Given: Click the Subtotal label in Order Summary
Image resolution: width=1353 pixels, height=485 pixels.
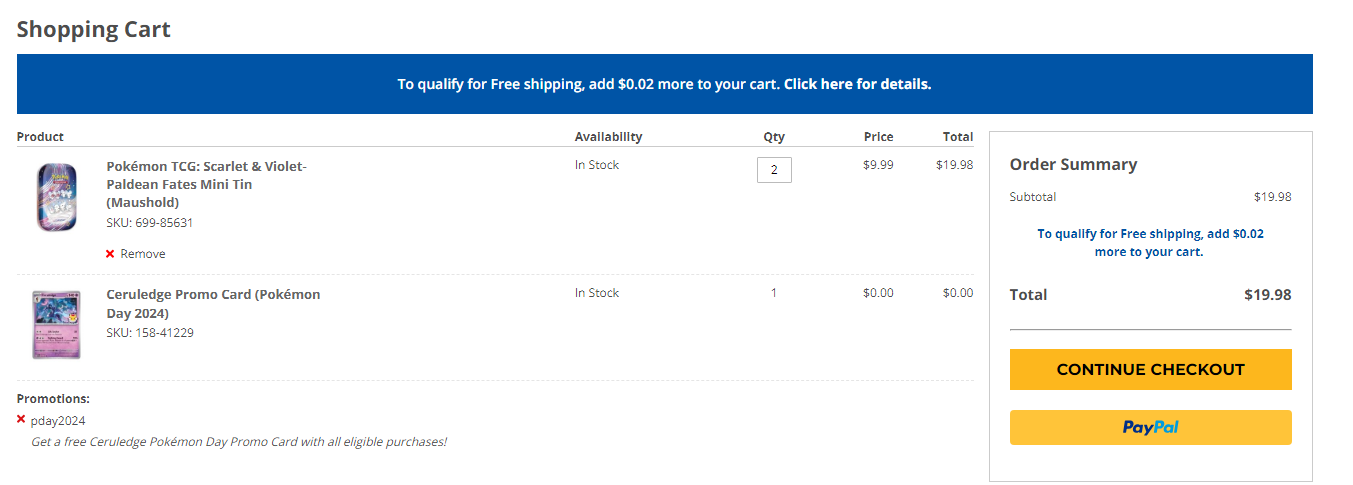Looking at the screenshot, I should tap(1033, 197).
